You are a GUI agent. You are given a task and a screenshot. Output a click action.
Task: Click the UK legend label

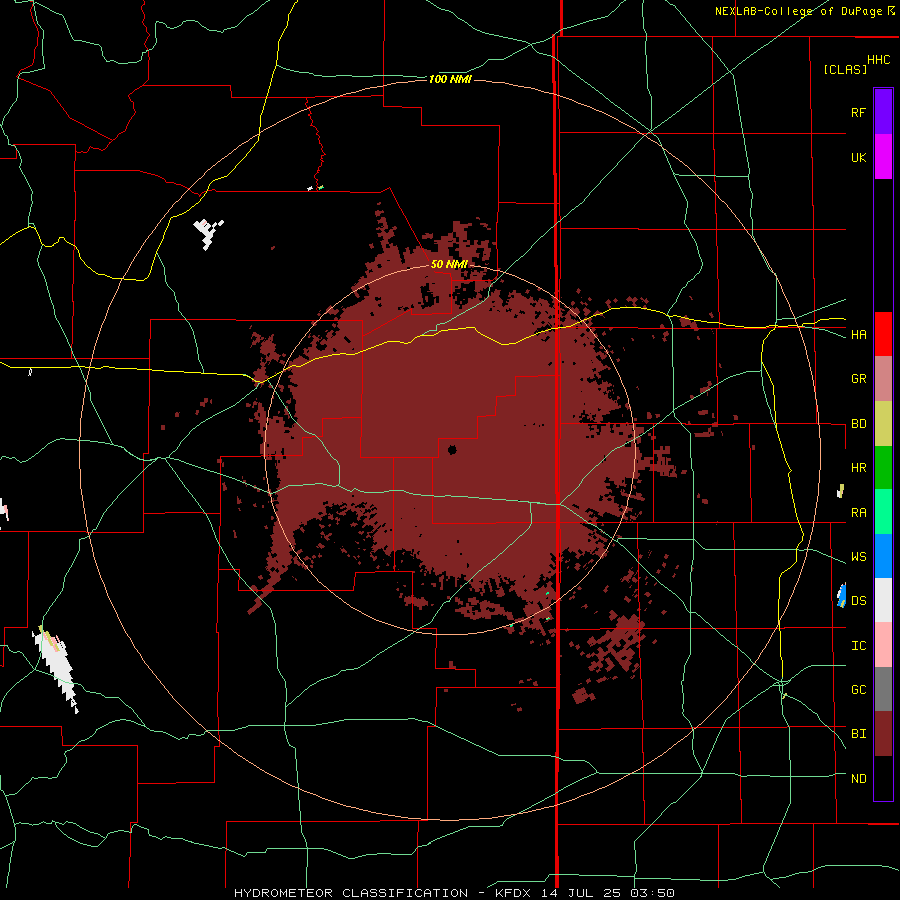pyautogui.click(x=858, y=157)
